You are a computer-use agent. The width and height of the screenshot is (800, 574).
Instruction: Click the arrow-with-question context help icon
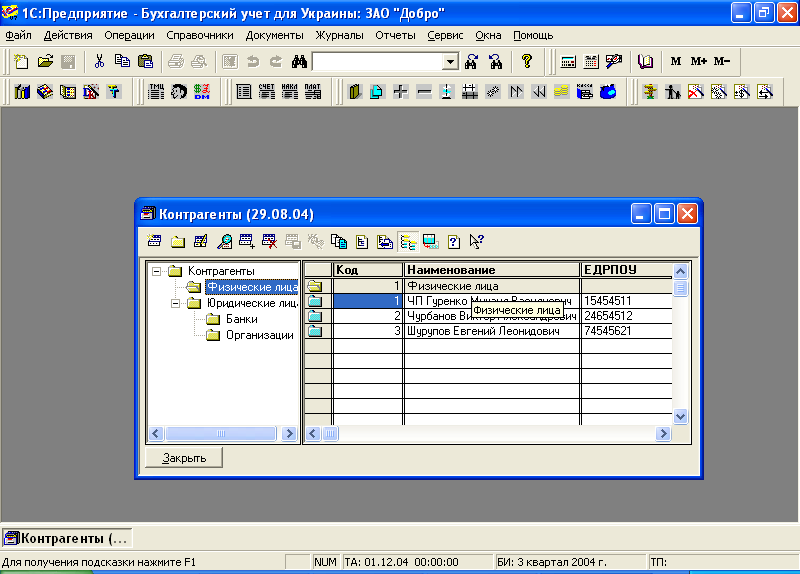click(x=477, y=241)
